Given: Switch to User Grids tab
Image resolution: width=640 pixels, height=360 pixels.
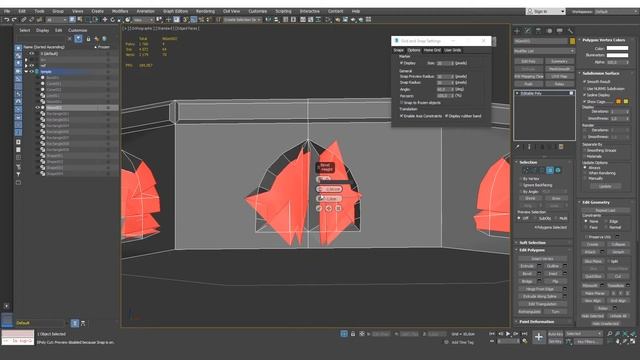Looking at the screenshot, I should 452,50.
